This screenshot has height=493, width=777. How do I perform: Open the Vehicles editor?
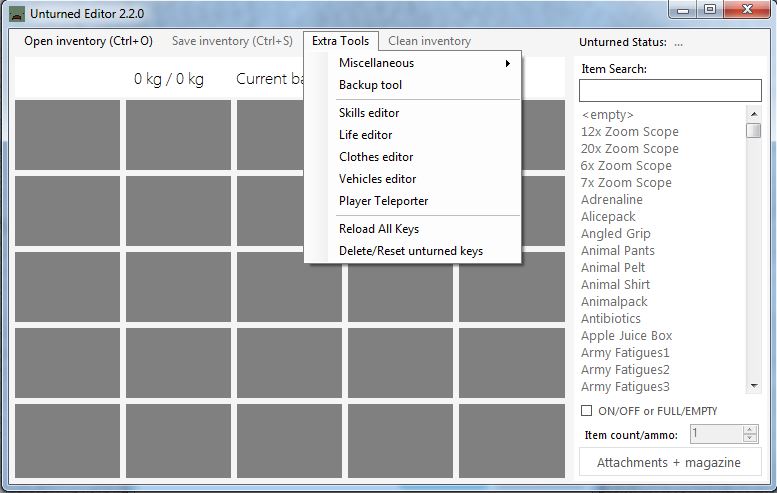tap(413, 179)
